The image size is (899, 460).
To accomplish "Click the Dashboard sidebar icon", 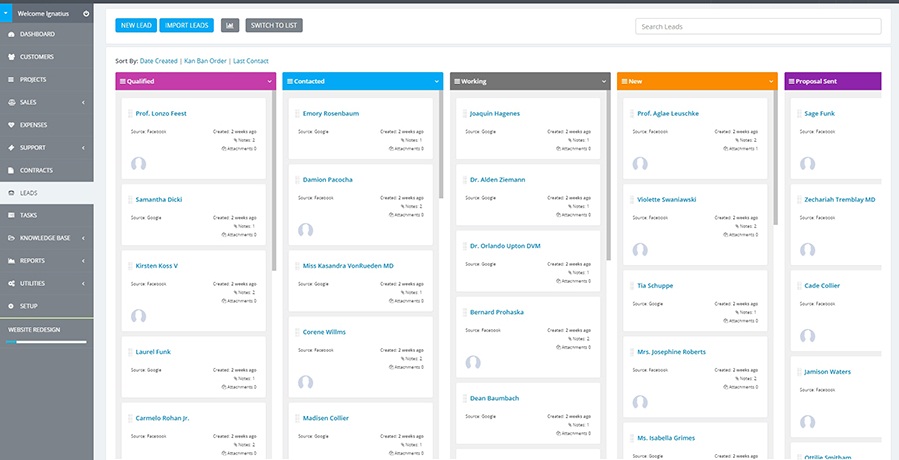I will 12,34.
